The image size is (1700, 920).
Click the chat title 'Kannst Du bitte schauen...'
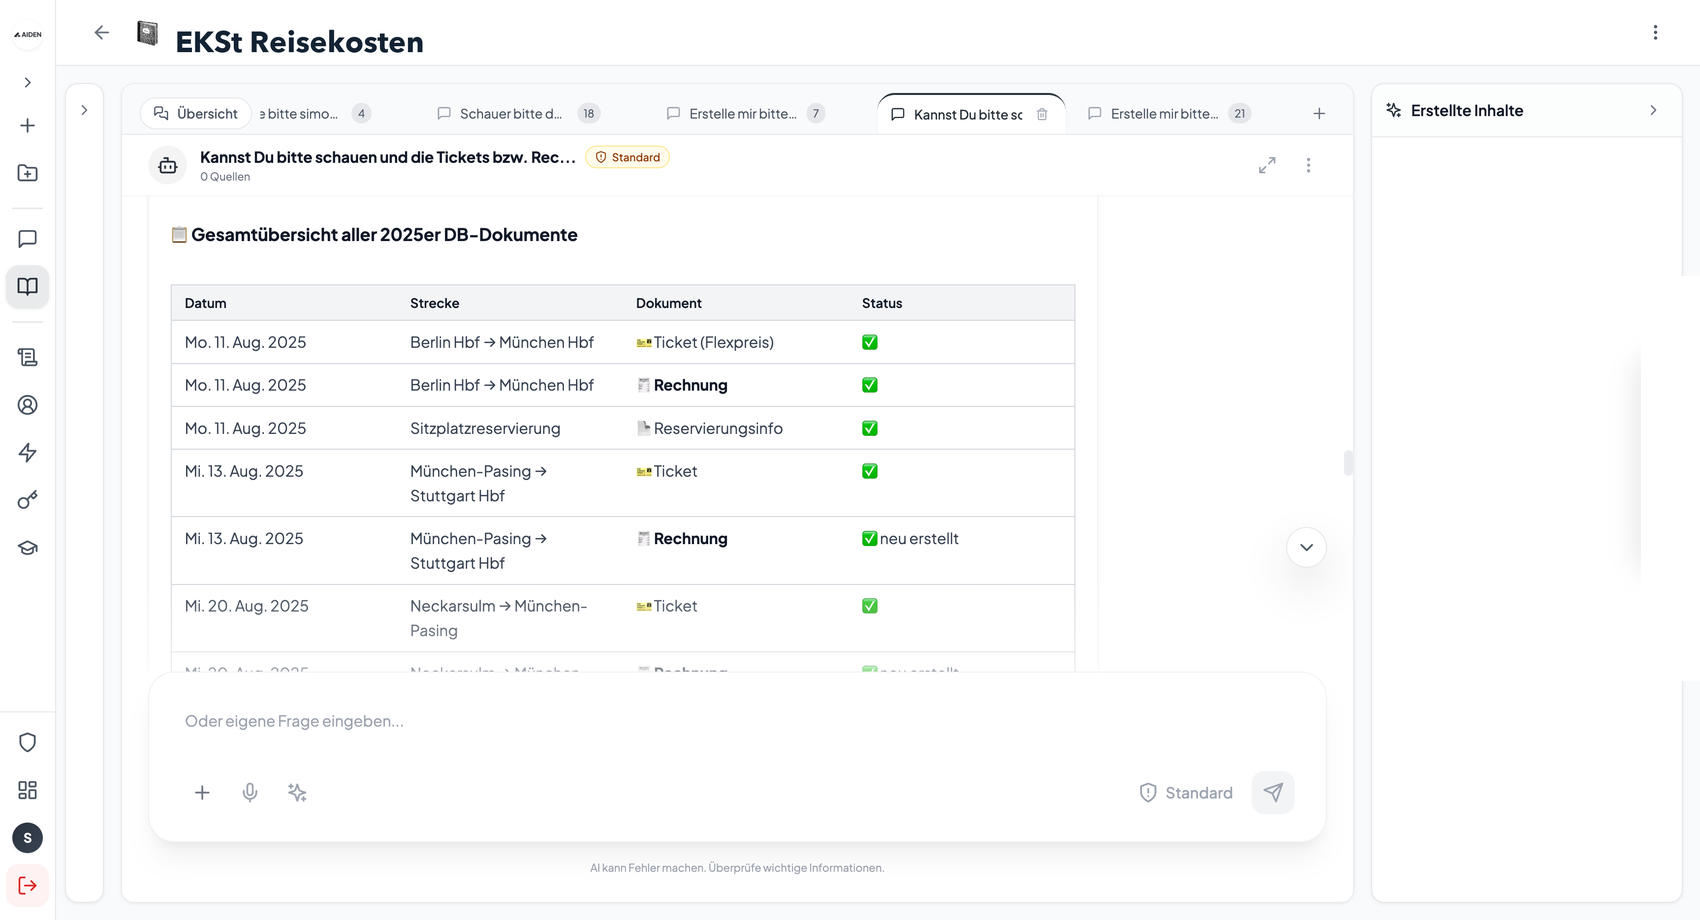pyautogui.click(x=387, y=157)
